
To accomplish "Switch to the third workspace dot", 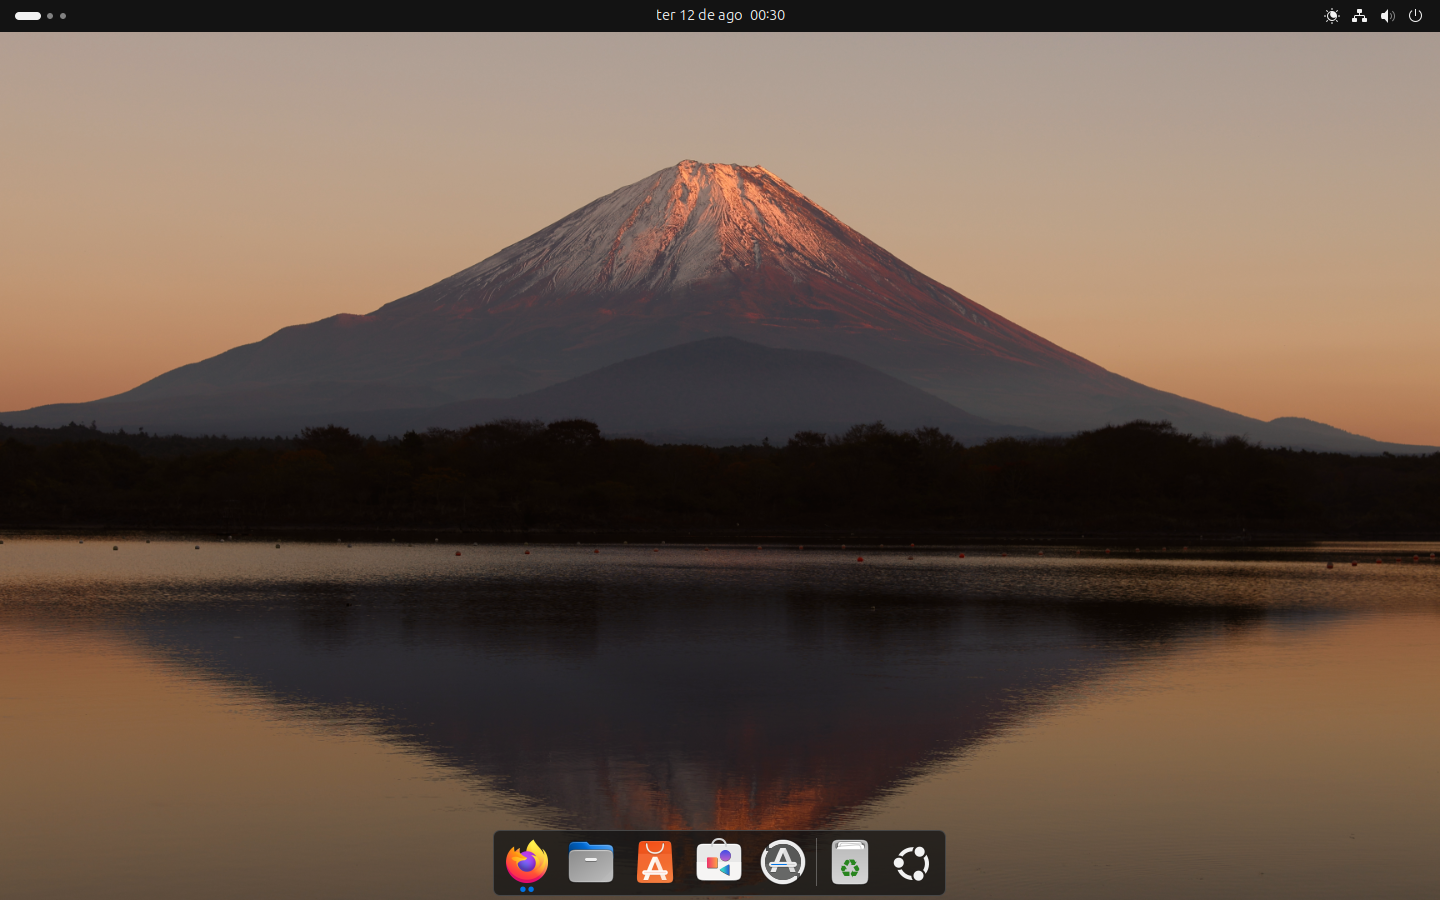I will pos(63,16).
